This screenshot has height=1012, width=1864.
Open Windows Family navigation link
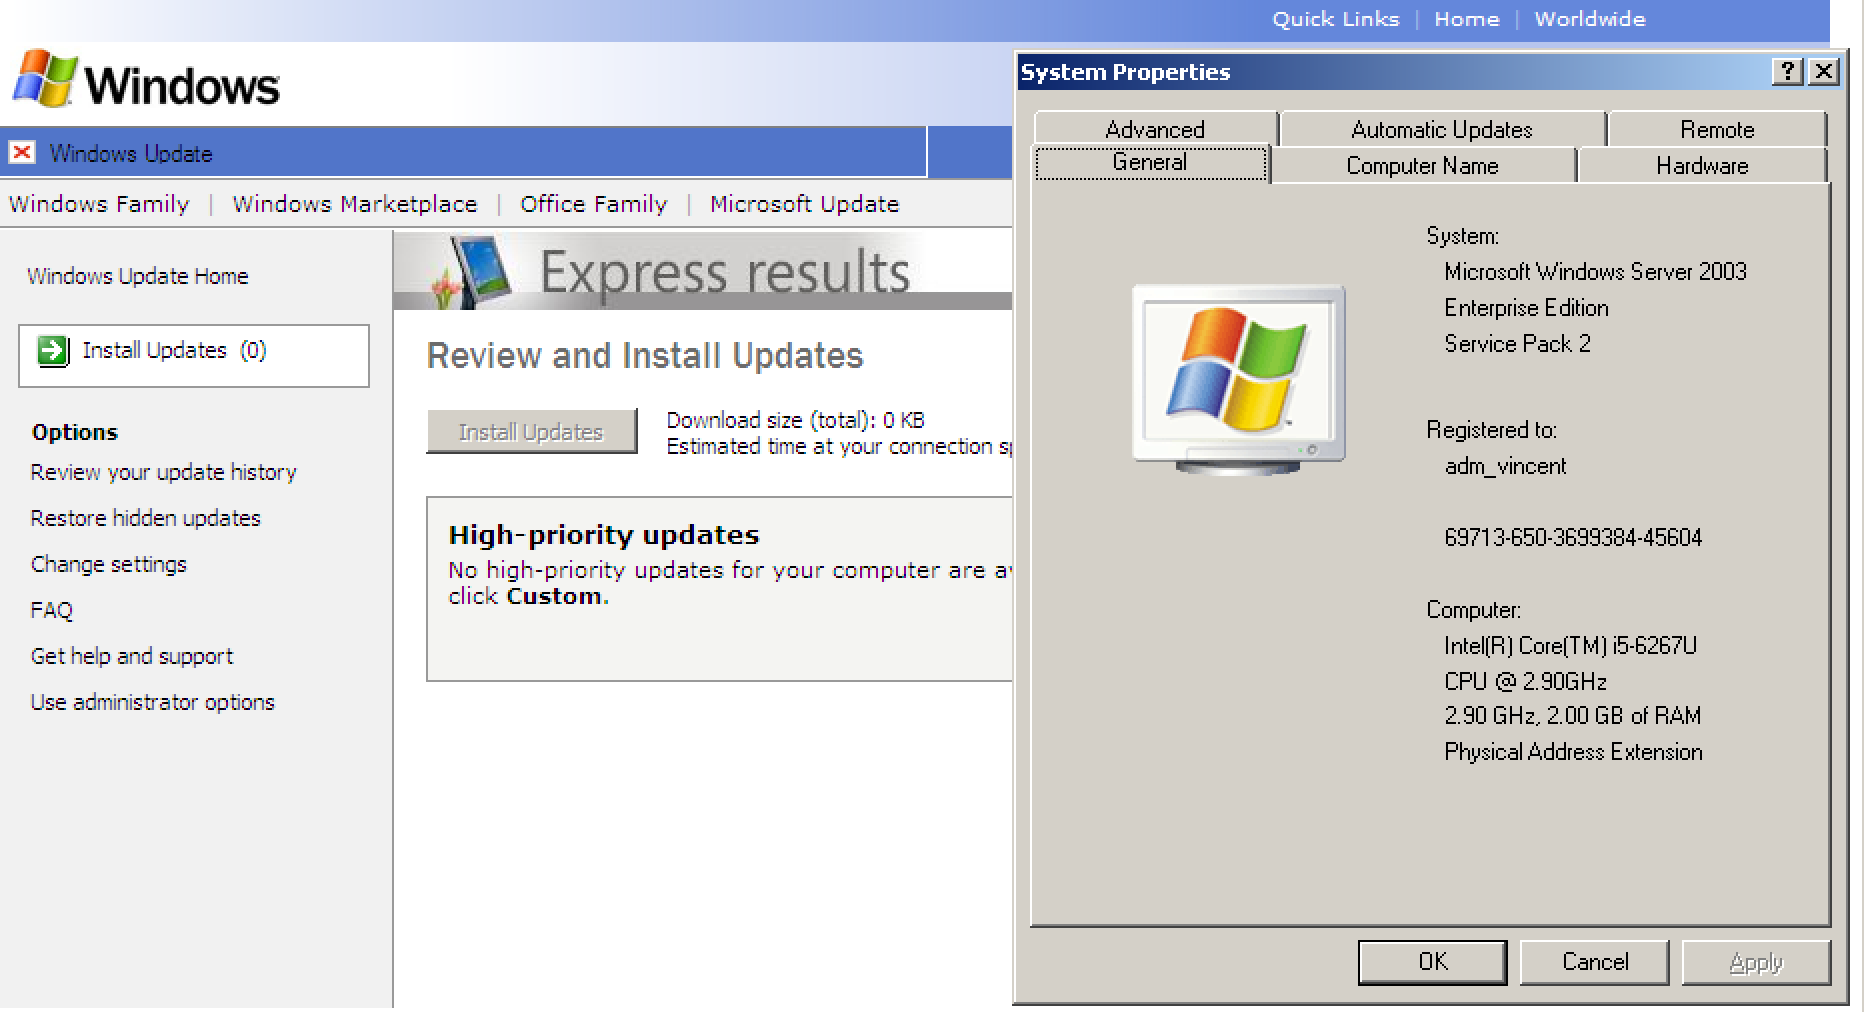tap(99, 204)
